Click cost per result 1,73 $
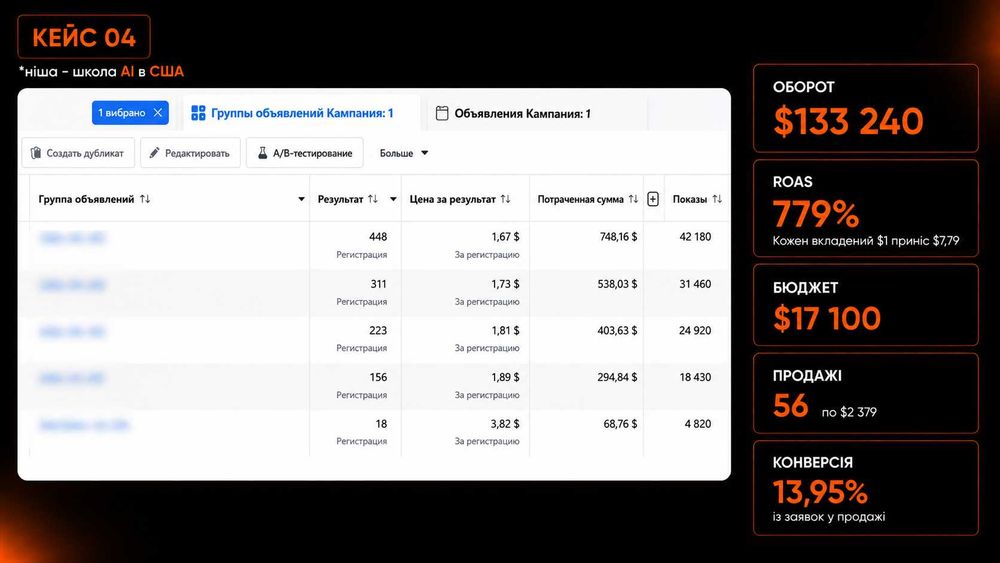Image resolution: width=1000 pixels, height=563 pixels. [x=505, y=284]
